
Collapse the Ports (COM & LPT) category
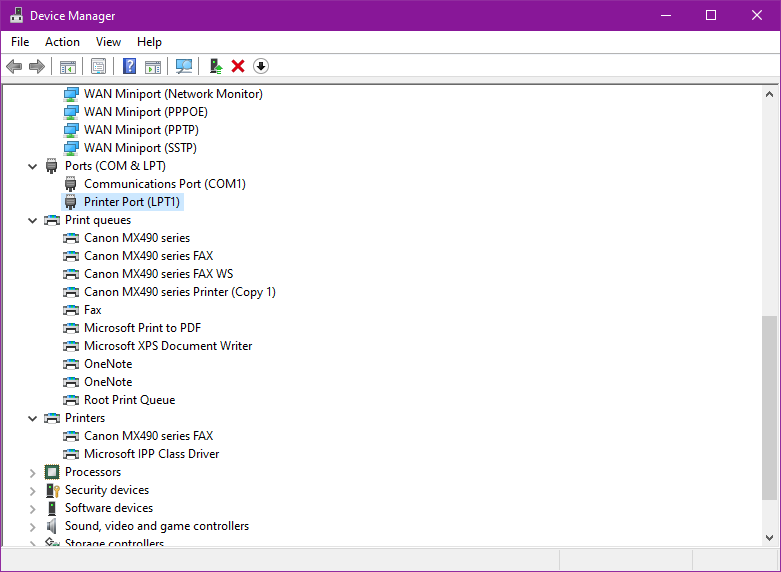pyautogui.click(x=32, y=166)
